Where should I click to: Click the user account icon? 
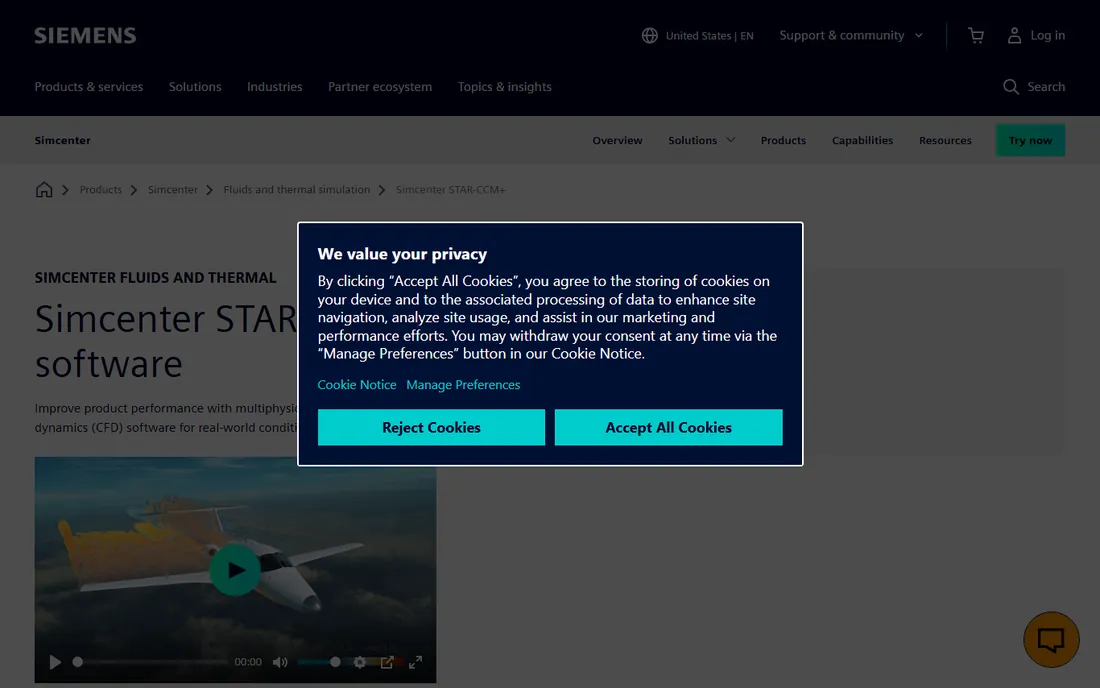click(x=1014, y=35)
